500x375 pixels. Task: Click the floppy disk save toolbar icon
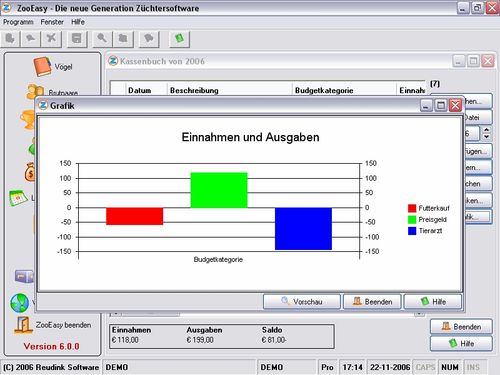click(77, 39)
